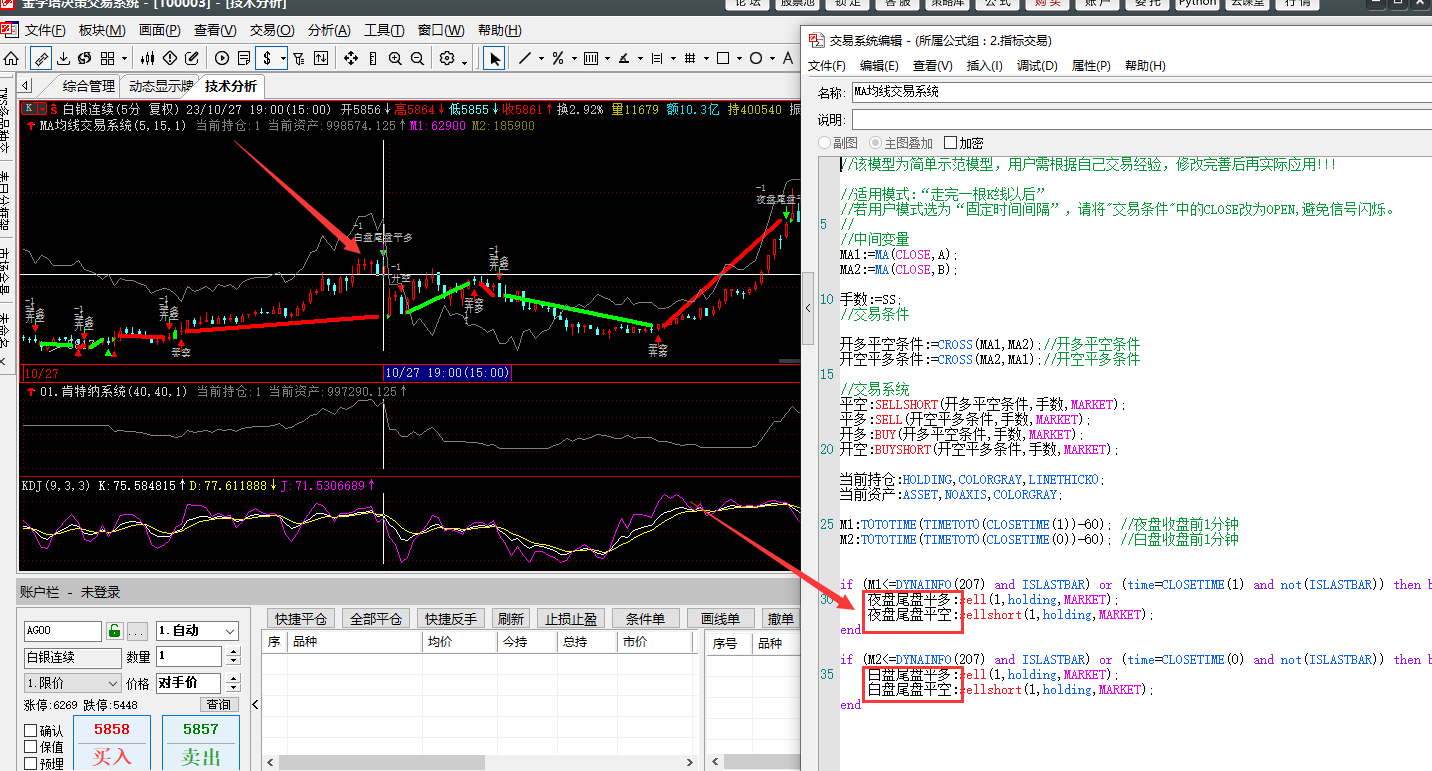Click the 全部平仓 button
Image resolution: width=1432 pixels, height=771 pixels.
tap(376, 619)
